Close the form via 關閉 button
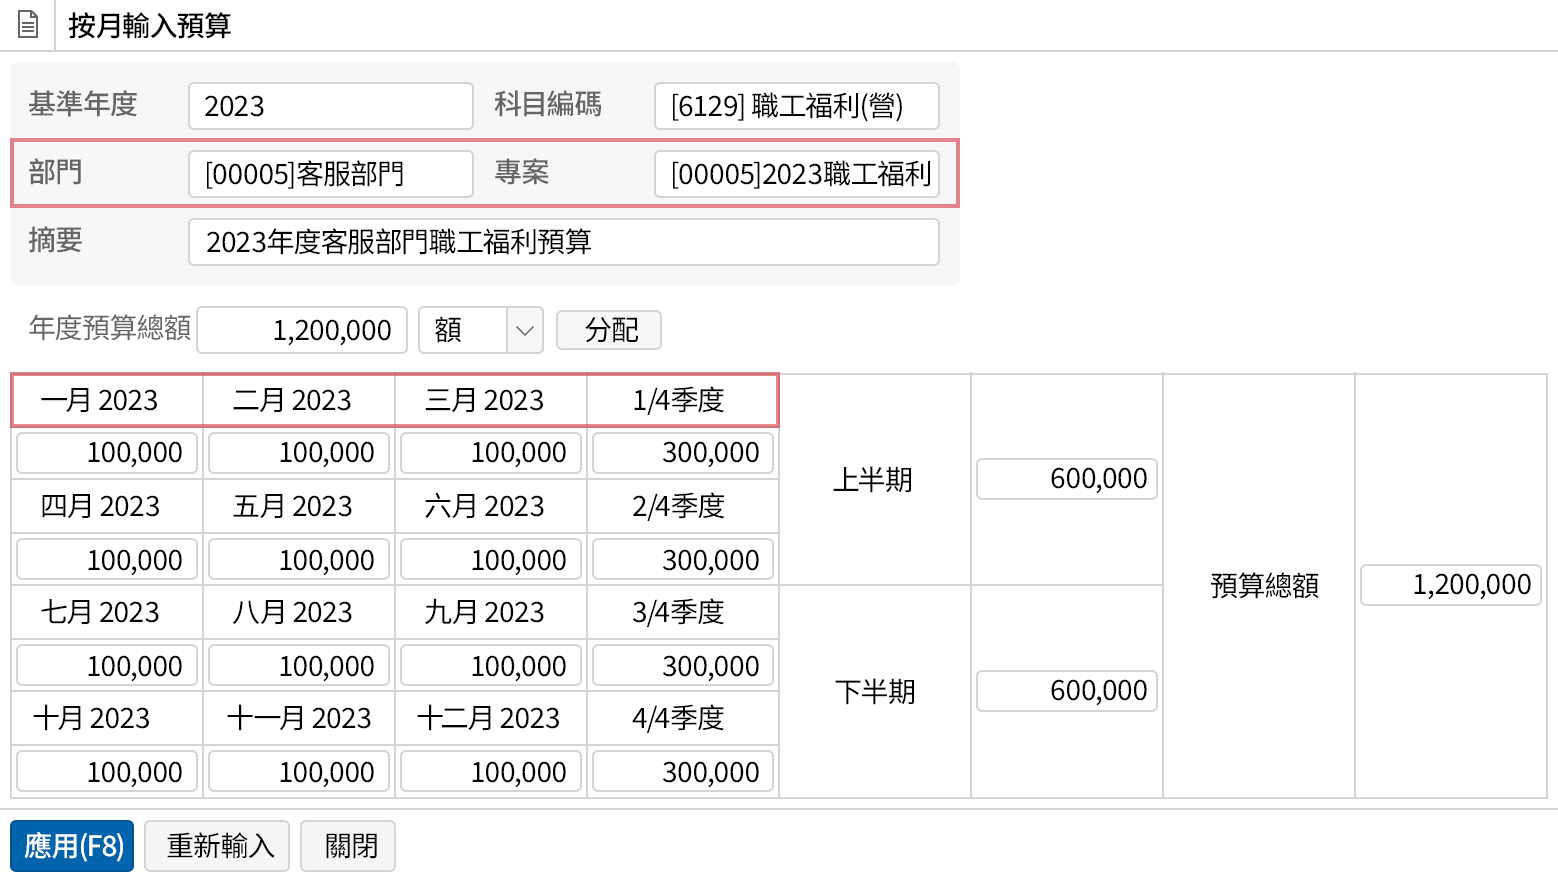 347,845
